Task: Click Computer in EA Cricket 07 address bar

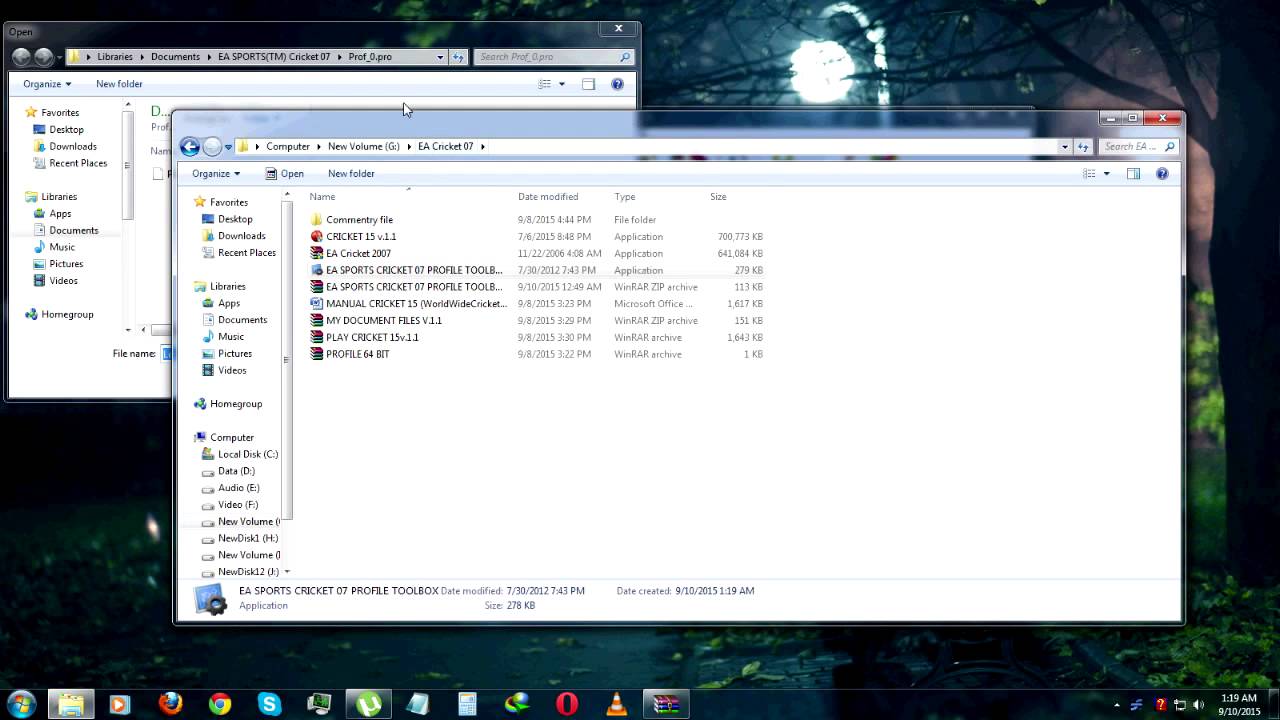Action: [288, 147]
